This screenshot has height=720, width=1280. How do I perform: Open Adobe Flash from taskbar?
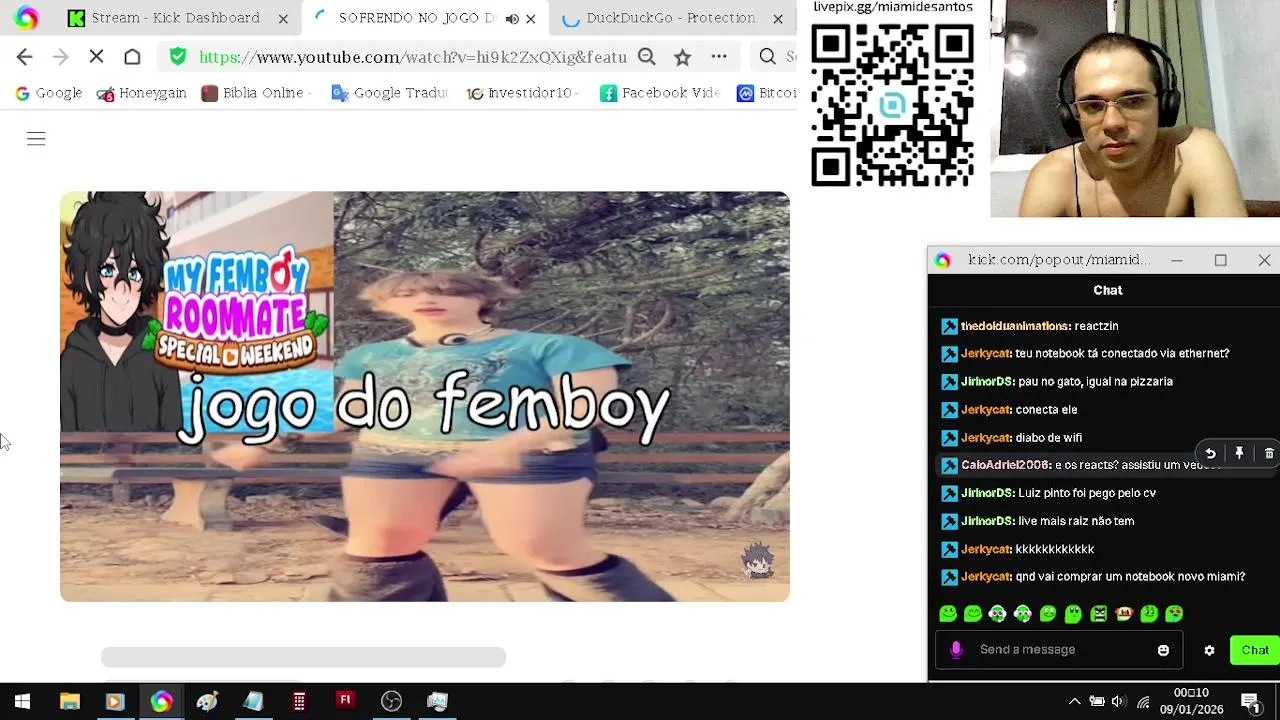click(x=345, y=702)
